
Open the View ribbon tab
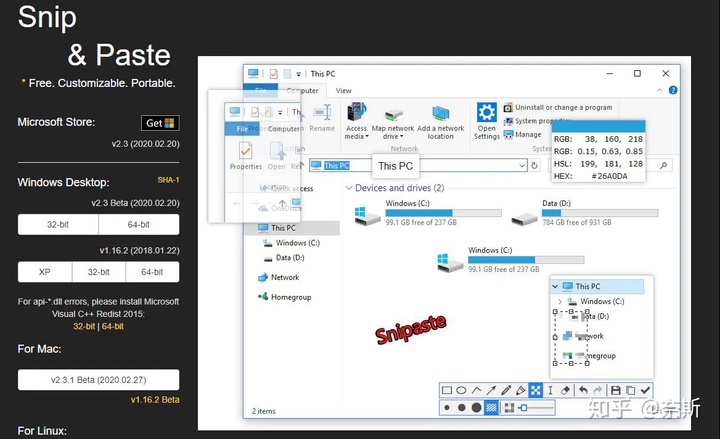coord(343,90)
